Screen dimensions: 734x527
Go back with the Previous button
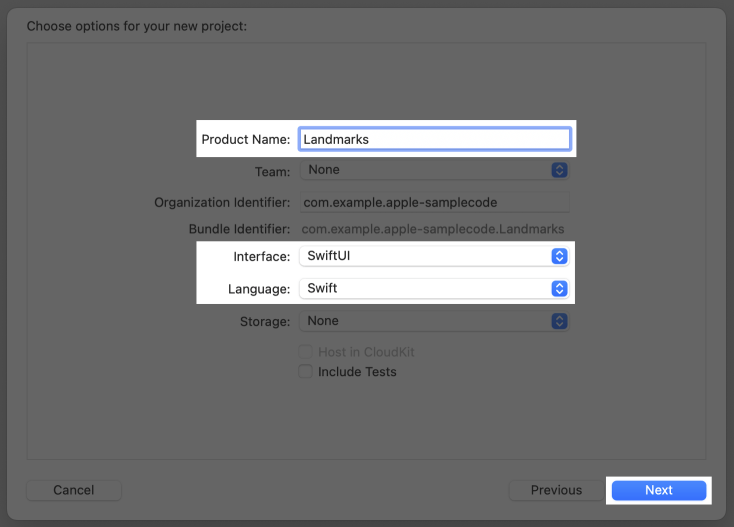pos(556,490)
